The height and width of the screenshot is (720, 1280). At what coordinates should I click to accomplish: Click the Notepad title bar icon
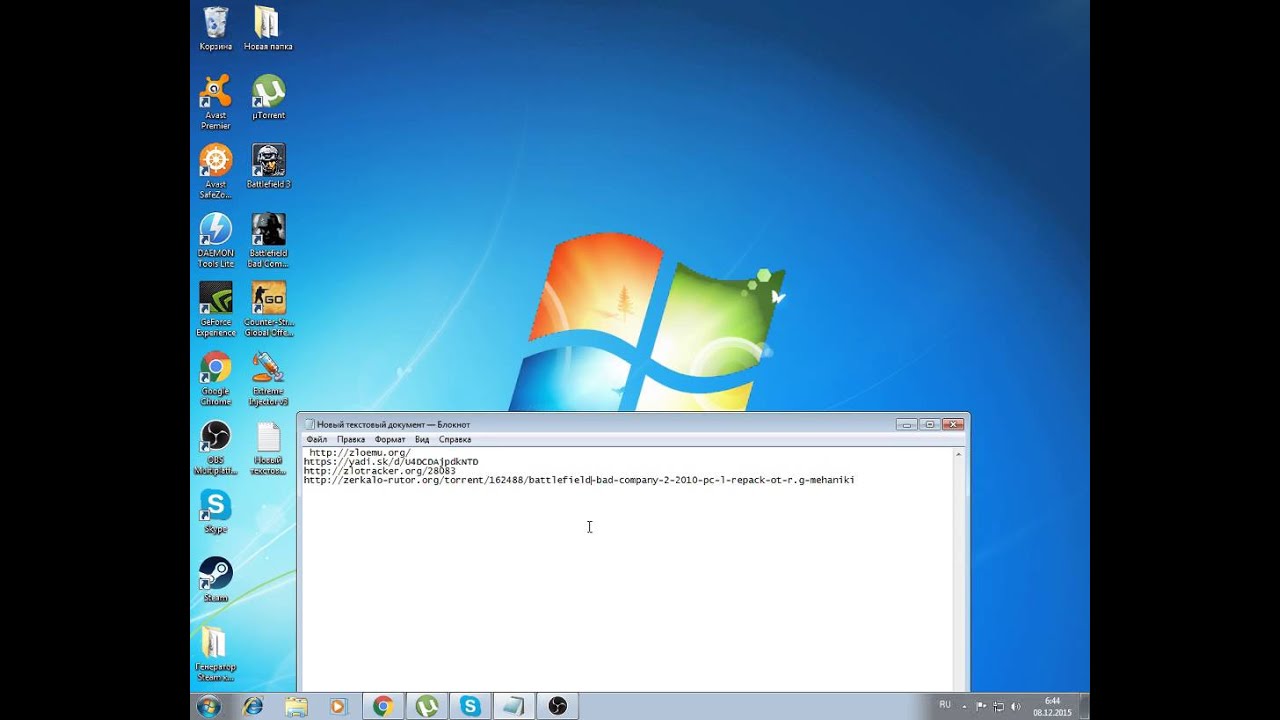tap(309, 424)
